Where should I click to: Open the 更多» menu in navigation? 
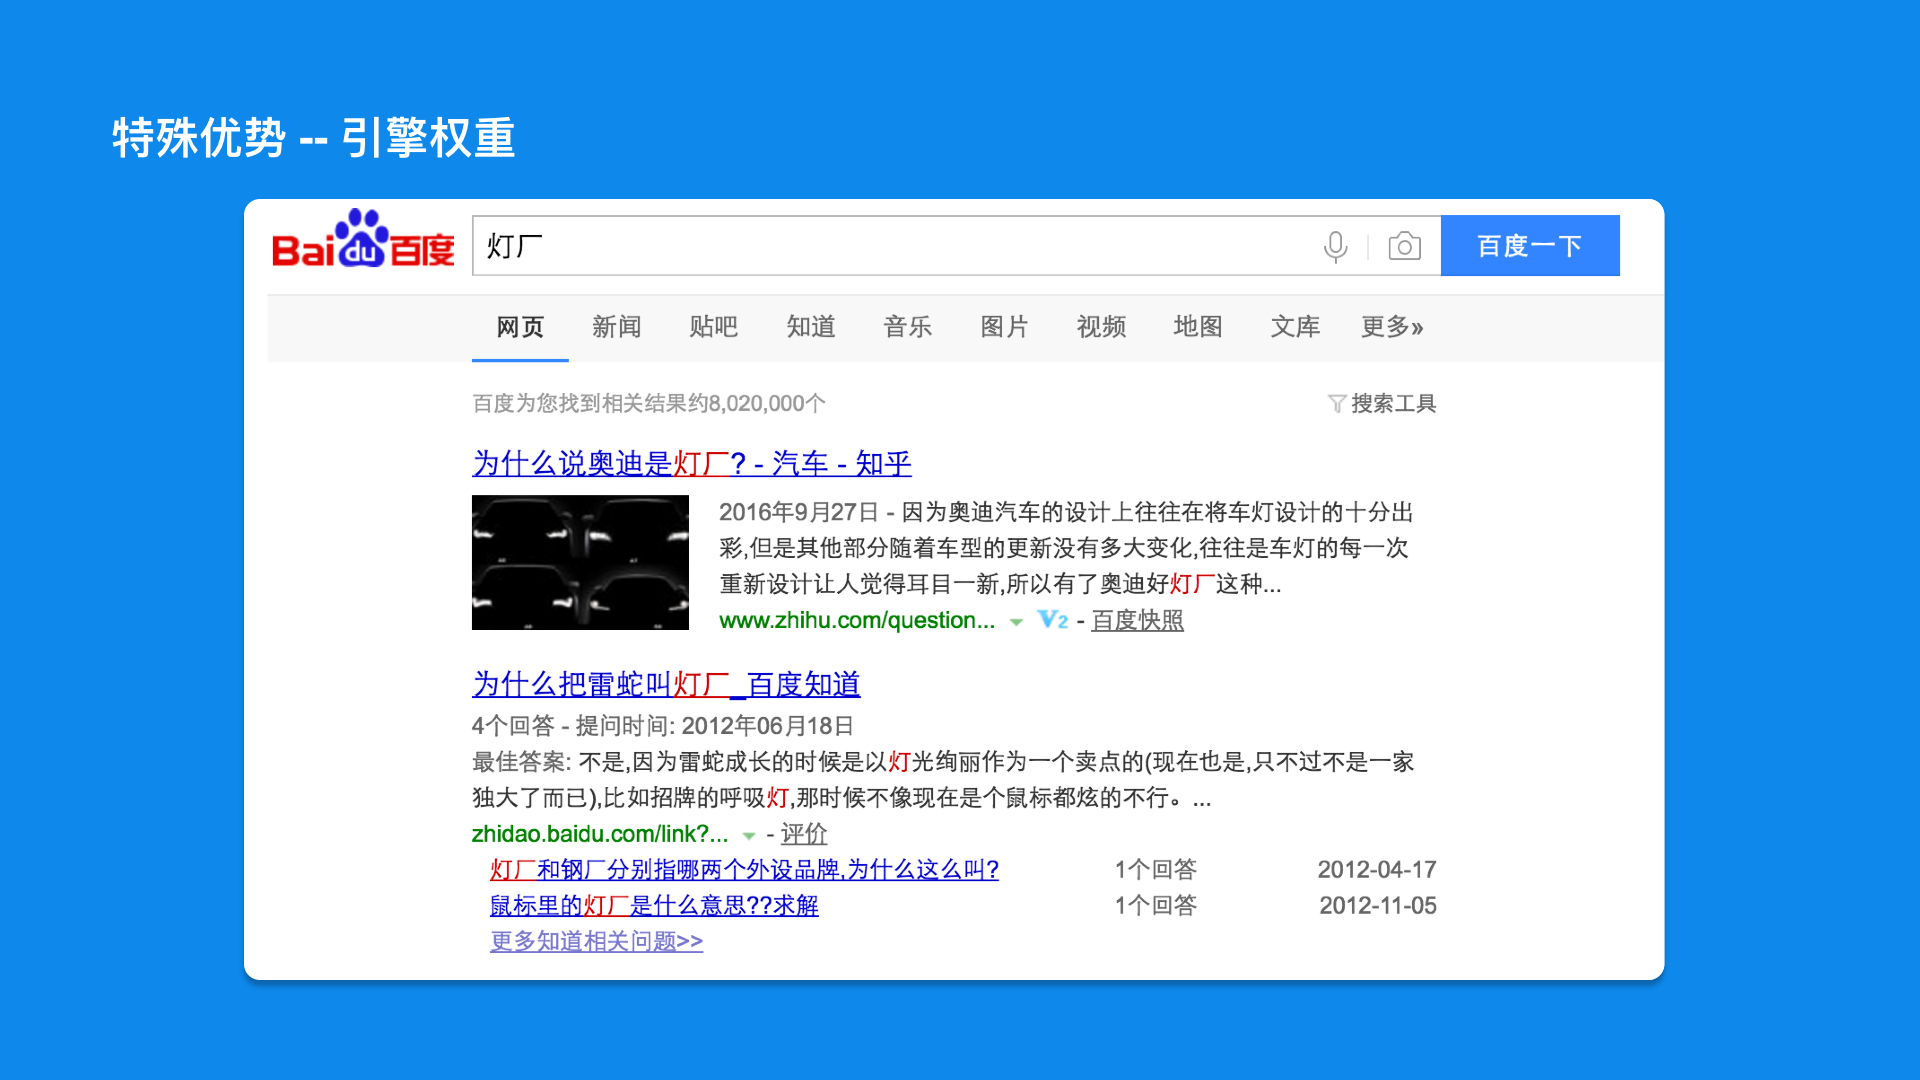coord(1391,327)
